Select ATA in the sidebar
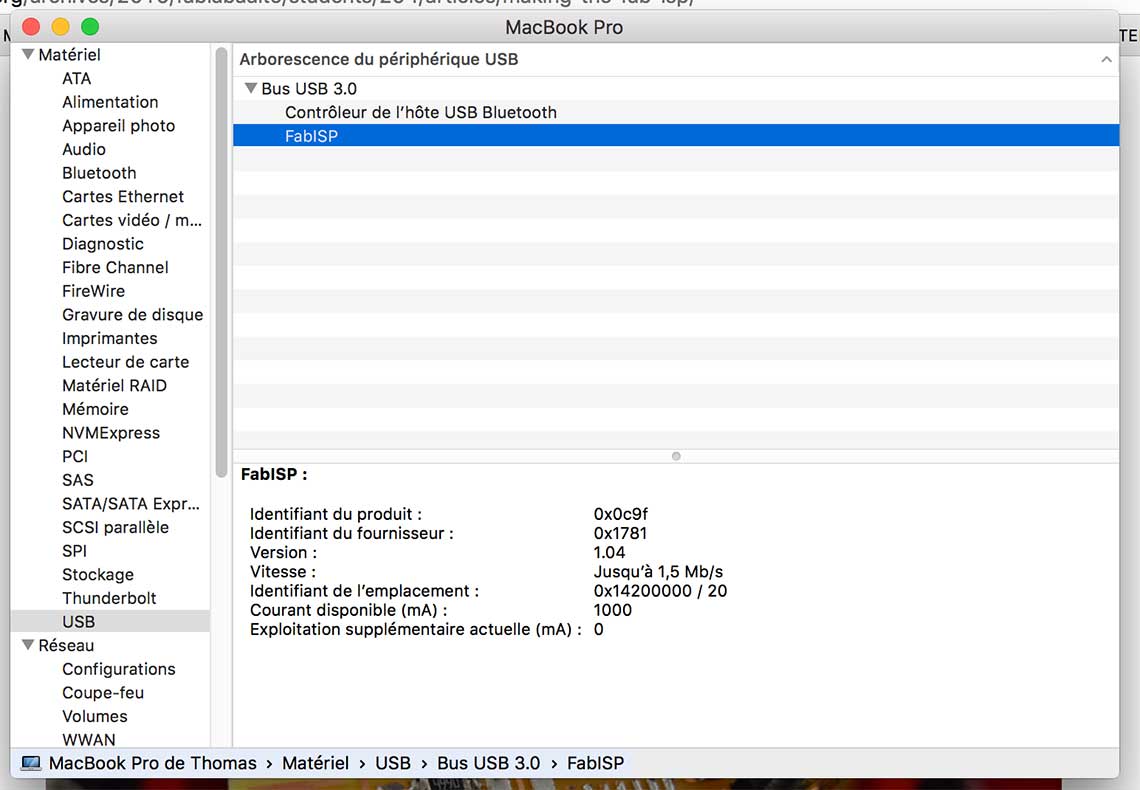This screenshot has width=1140, height=790. 76,78
